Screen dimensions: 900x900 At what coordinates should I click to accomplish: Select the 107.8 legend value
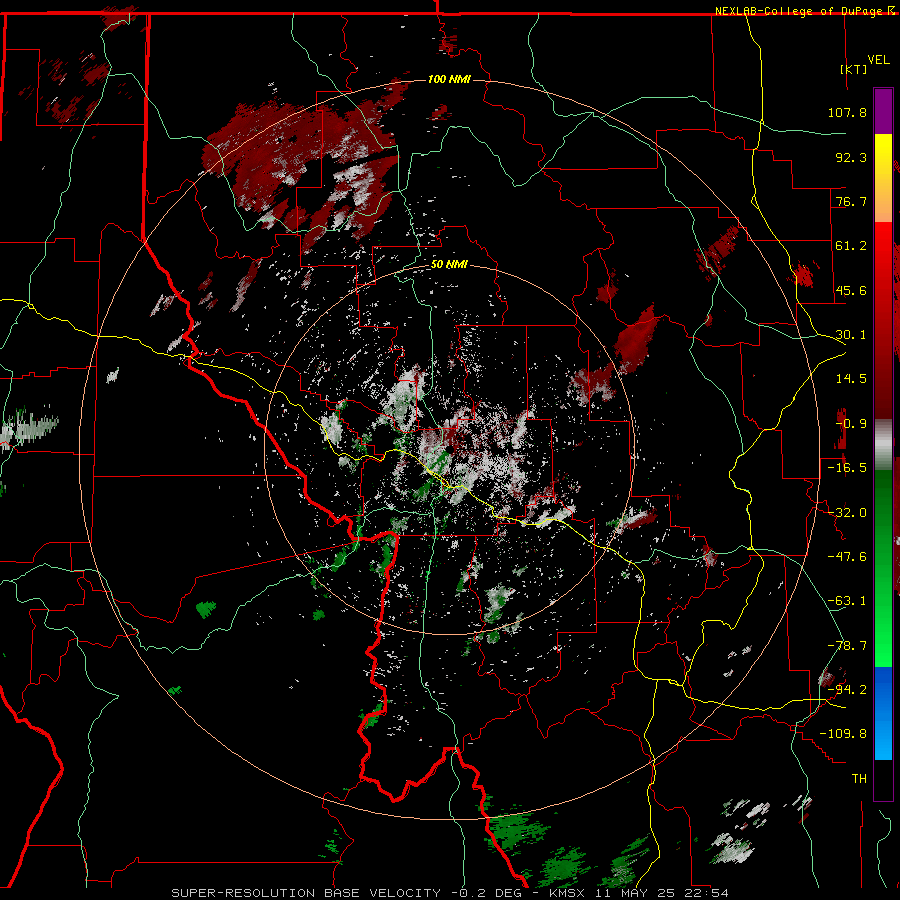847,112
